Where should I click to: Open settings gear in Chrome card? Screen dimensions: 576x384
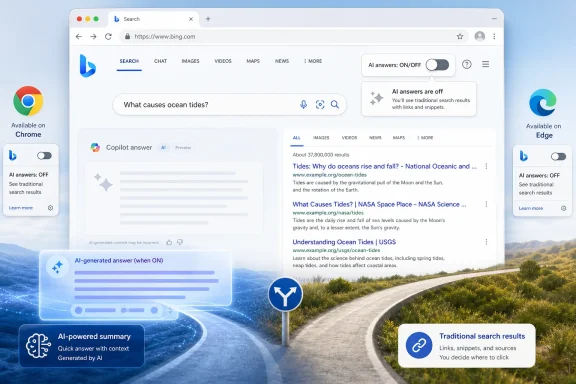[x=50, y=208]
